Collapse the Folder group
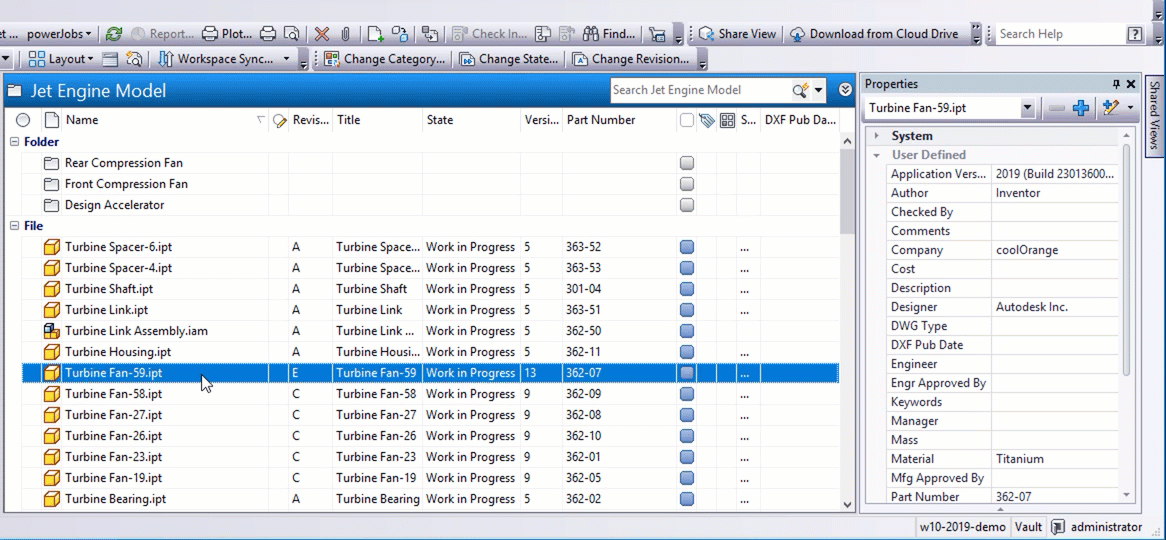 point(14,142)
